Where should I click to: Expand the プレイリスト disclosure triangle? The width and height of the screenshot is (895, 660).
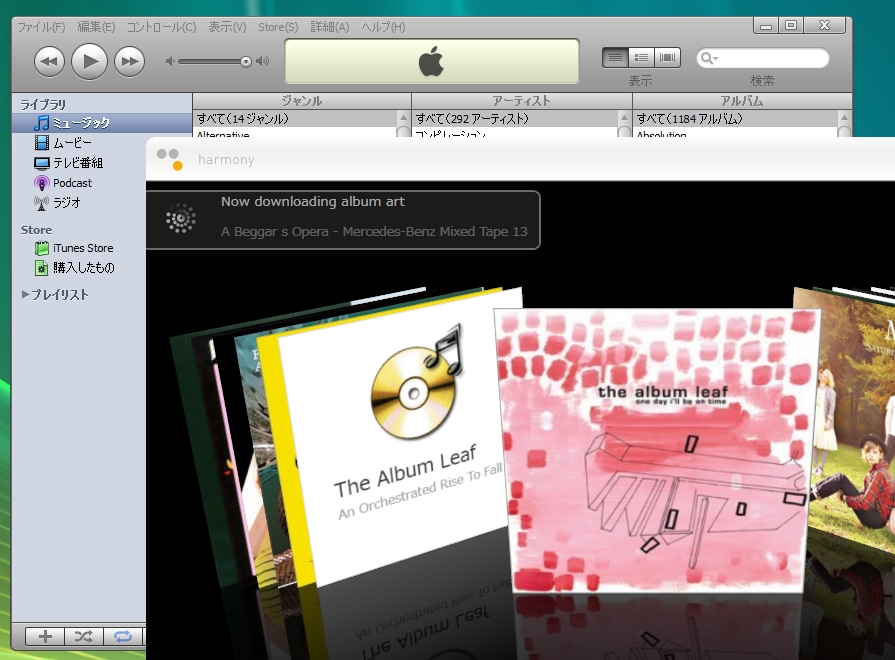point(25,295)
